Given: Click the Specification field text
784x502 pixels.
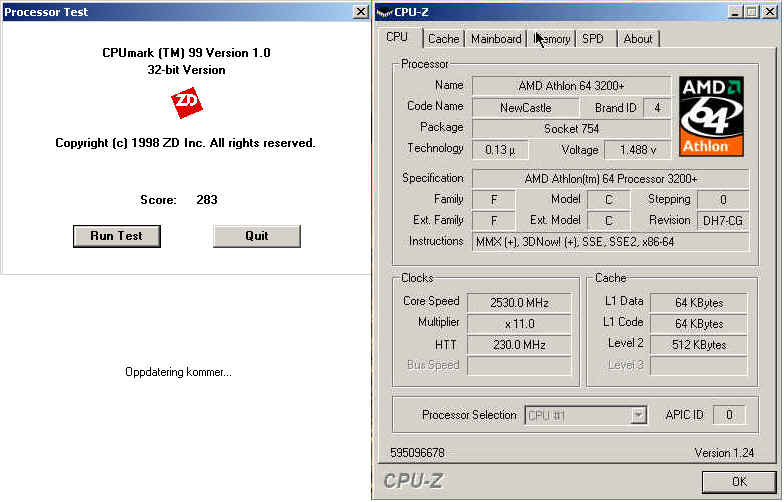Looking at the screenshot, I should (x=610, y=179).
